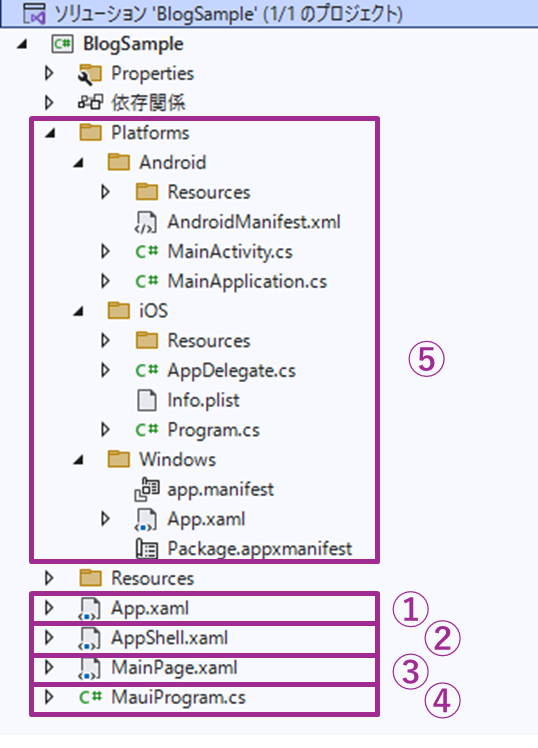
Task: Collapse the Android folder
Action: (78, 163)
